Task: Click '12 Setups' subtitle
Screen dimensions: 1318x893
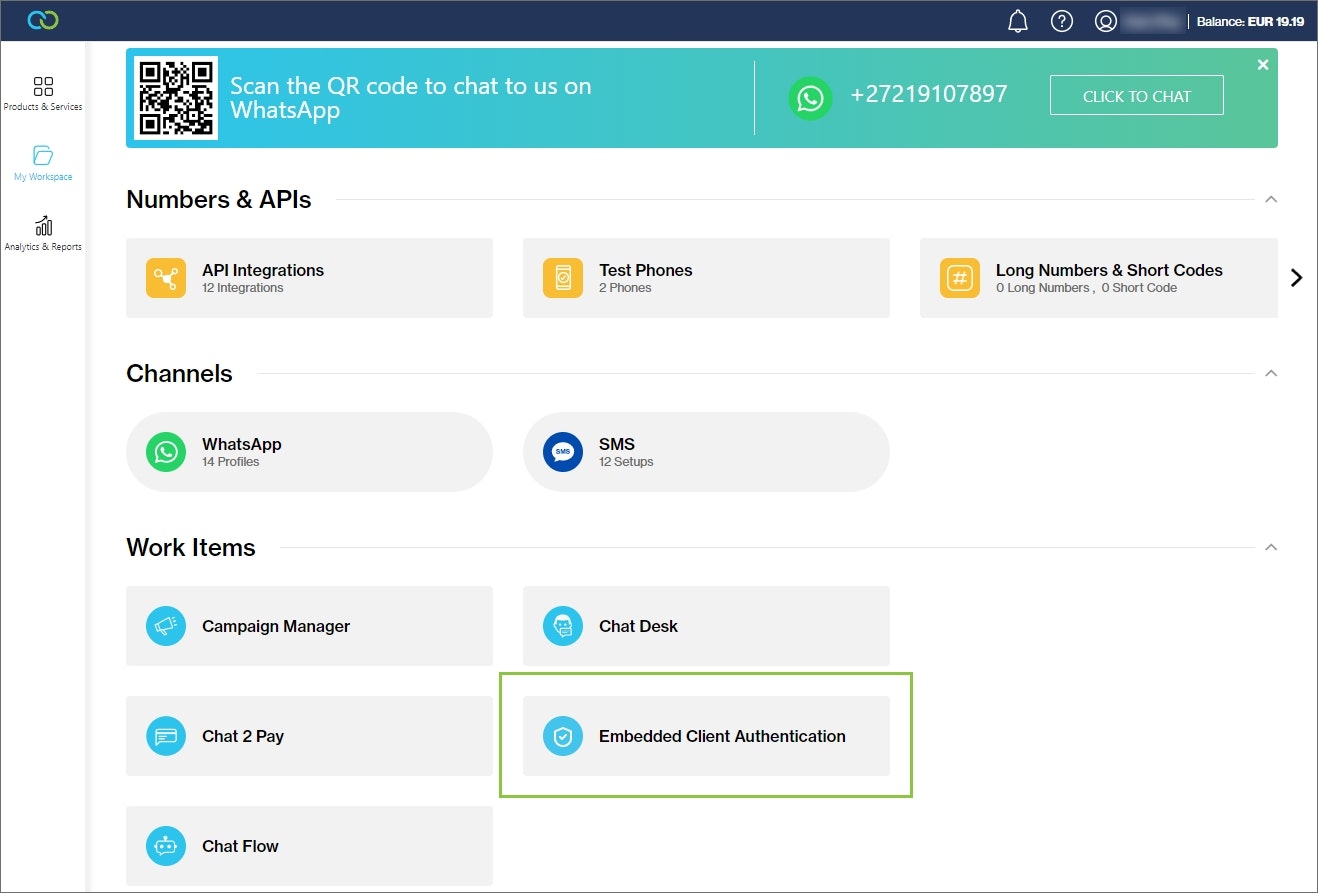Action: (626, 462)
